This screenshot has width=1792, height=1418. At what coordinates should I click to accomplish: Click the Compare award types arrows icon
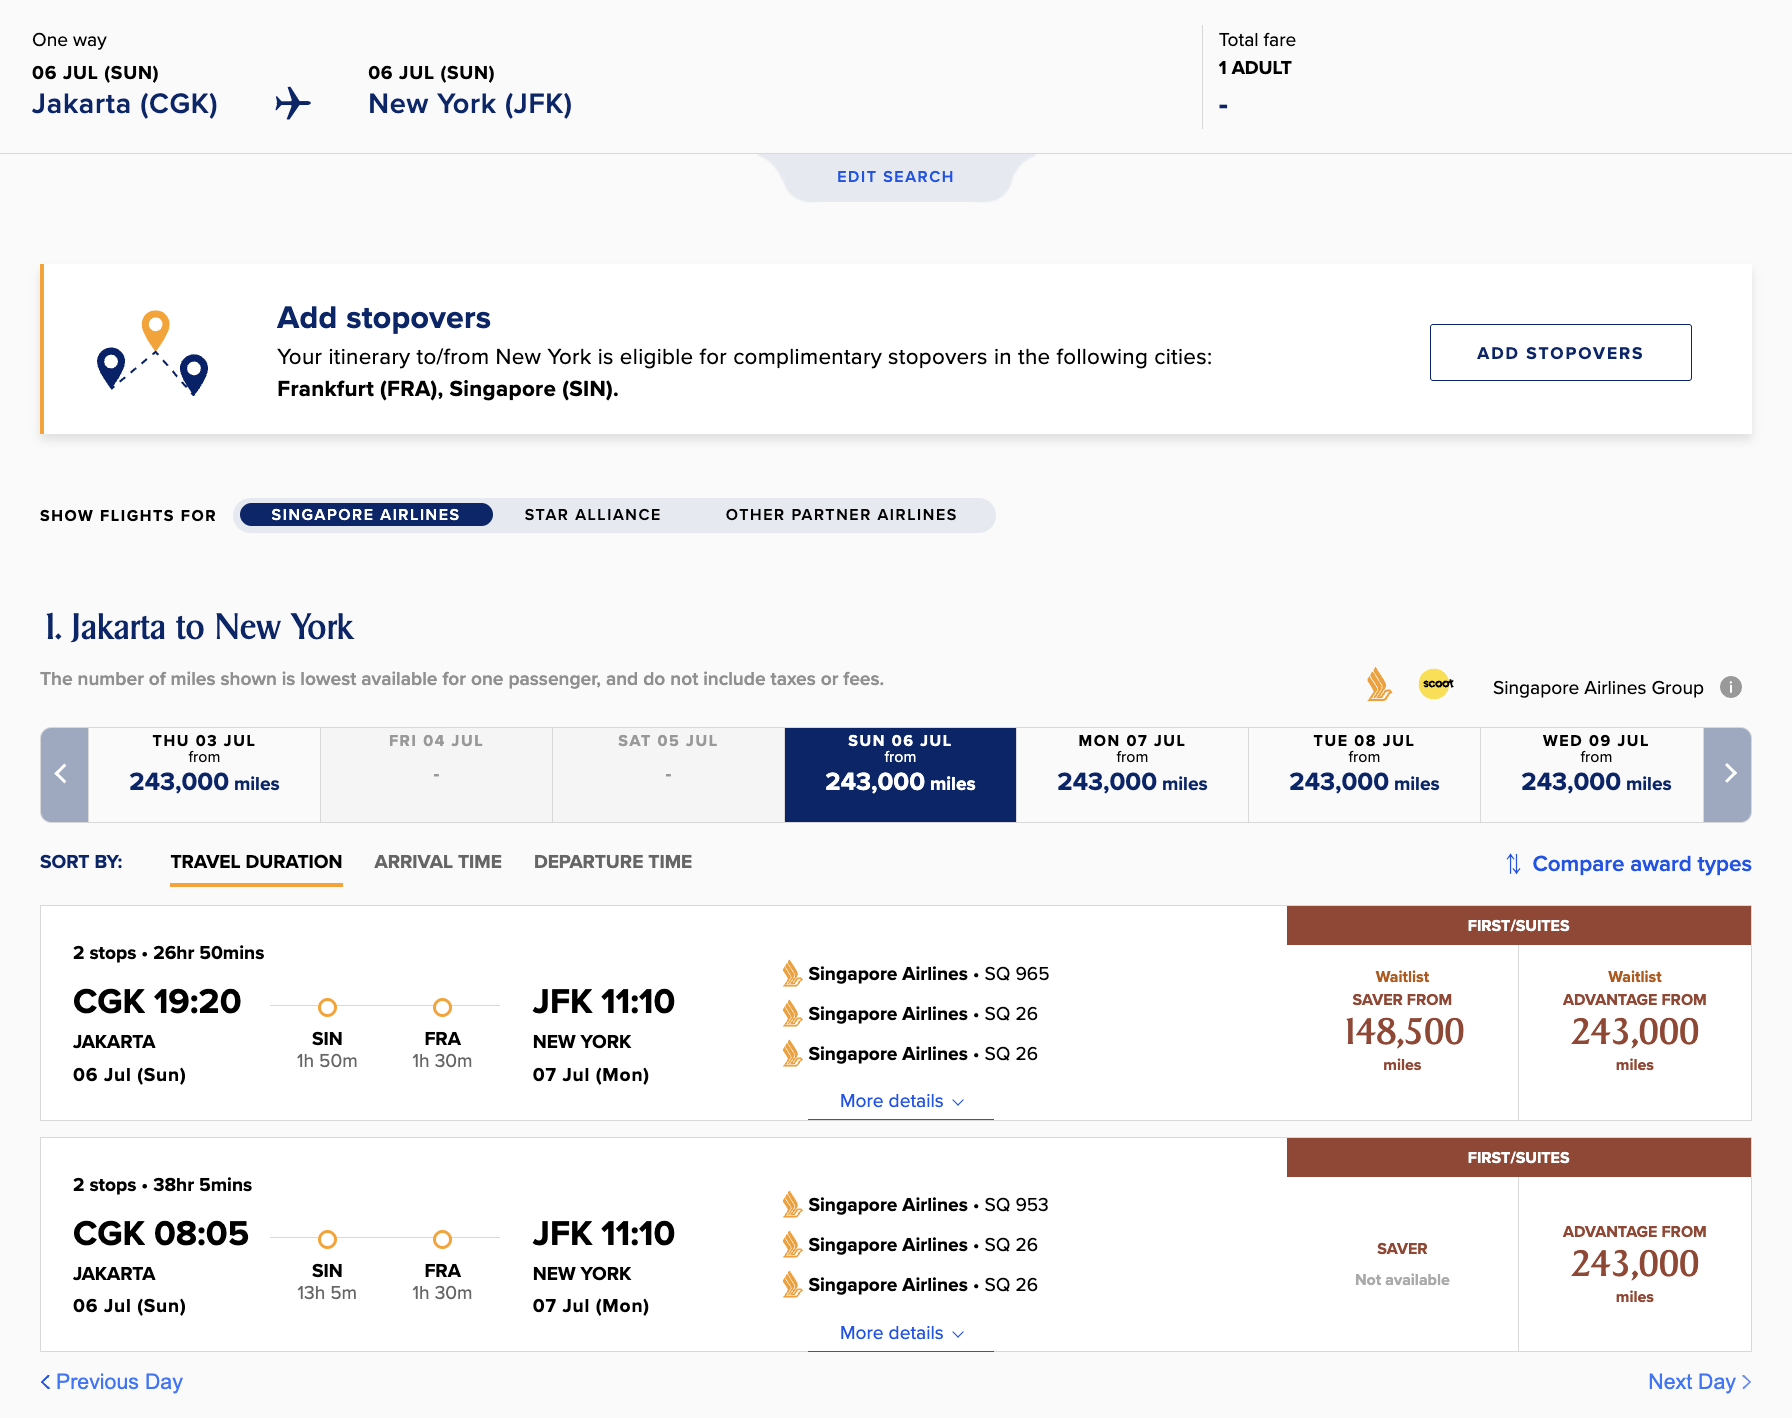1513,864
